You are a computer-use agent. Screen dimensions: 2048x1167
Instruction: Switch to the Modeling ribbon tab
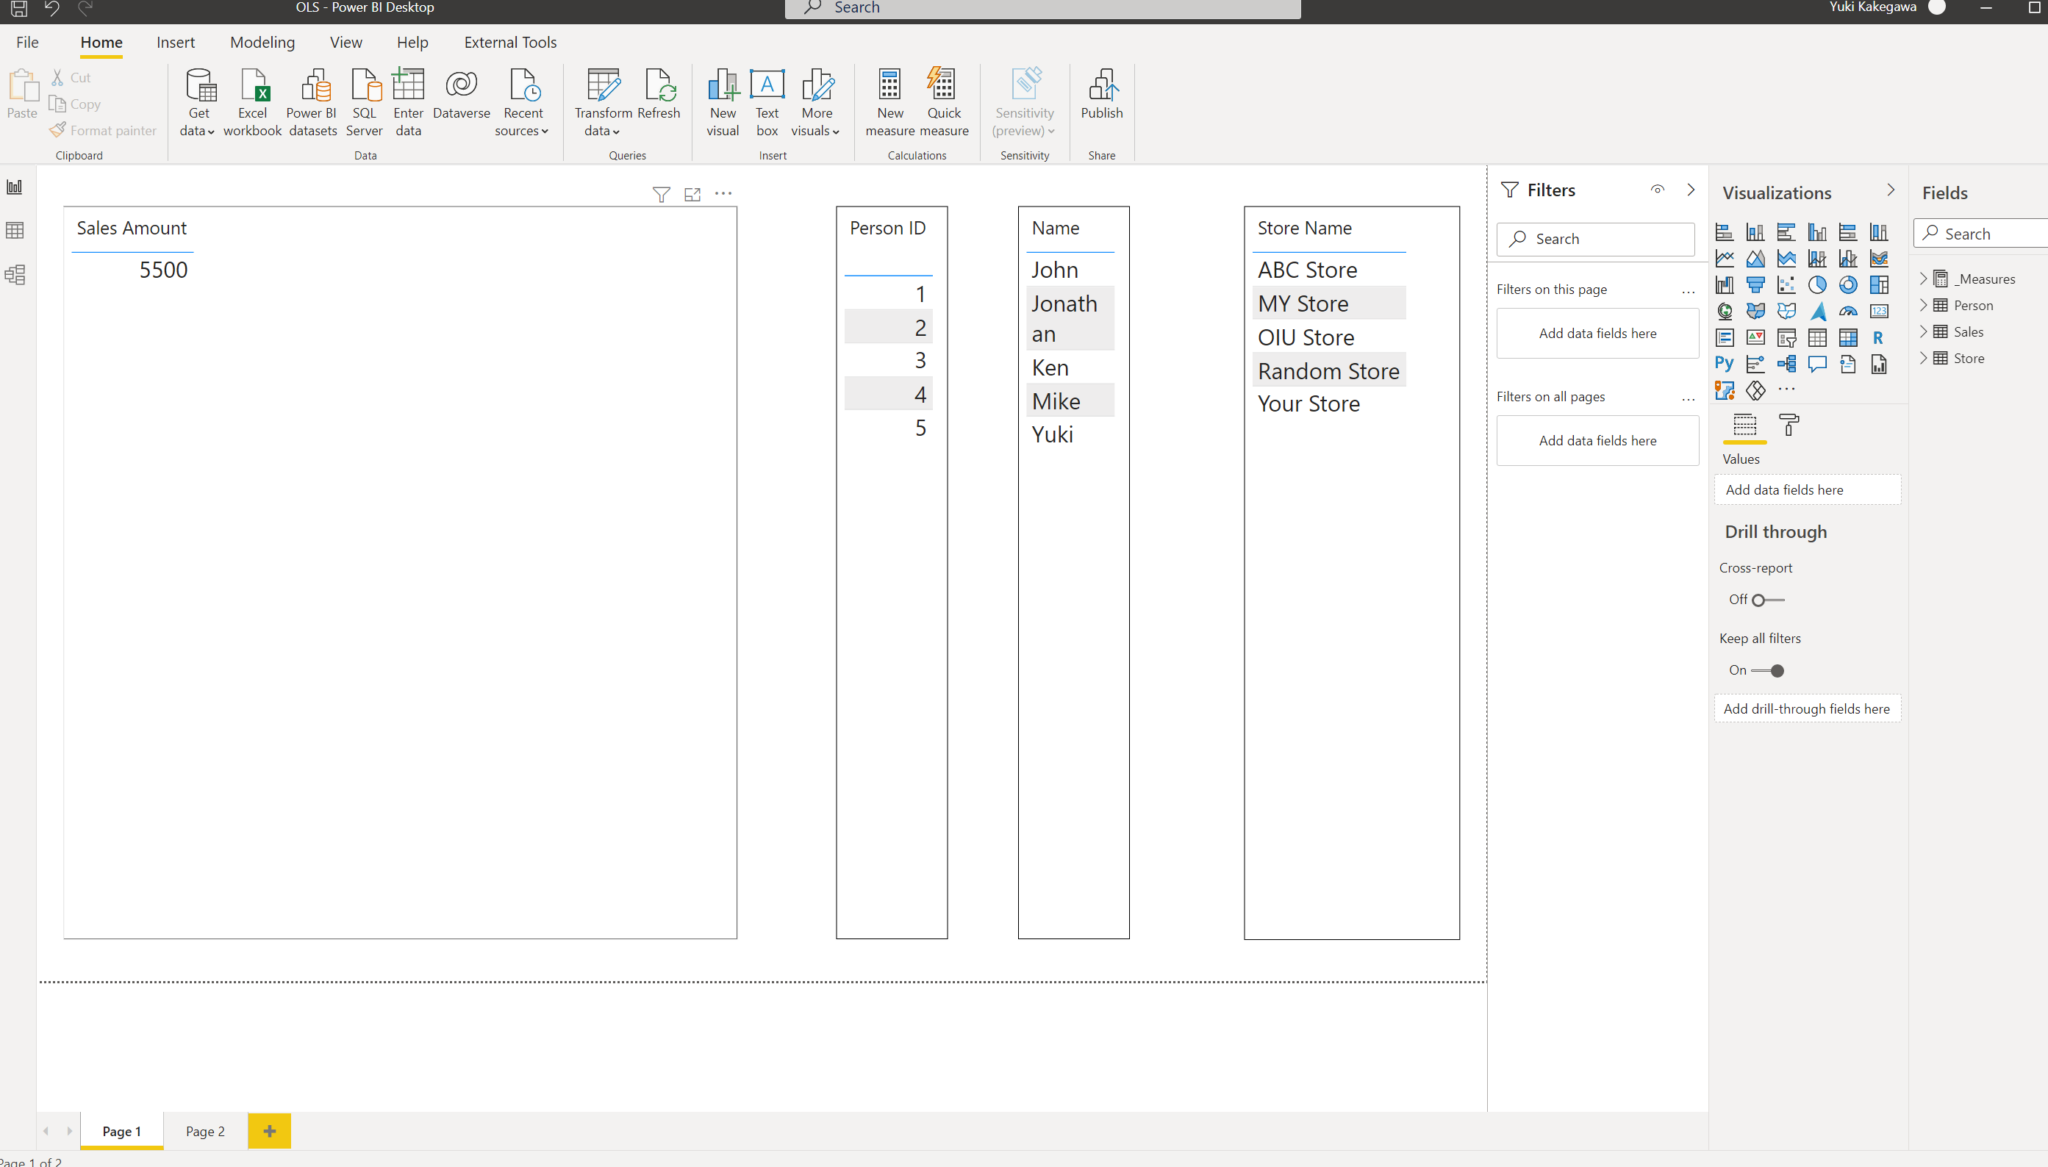click(x=262, y=42)
